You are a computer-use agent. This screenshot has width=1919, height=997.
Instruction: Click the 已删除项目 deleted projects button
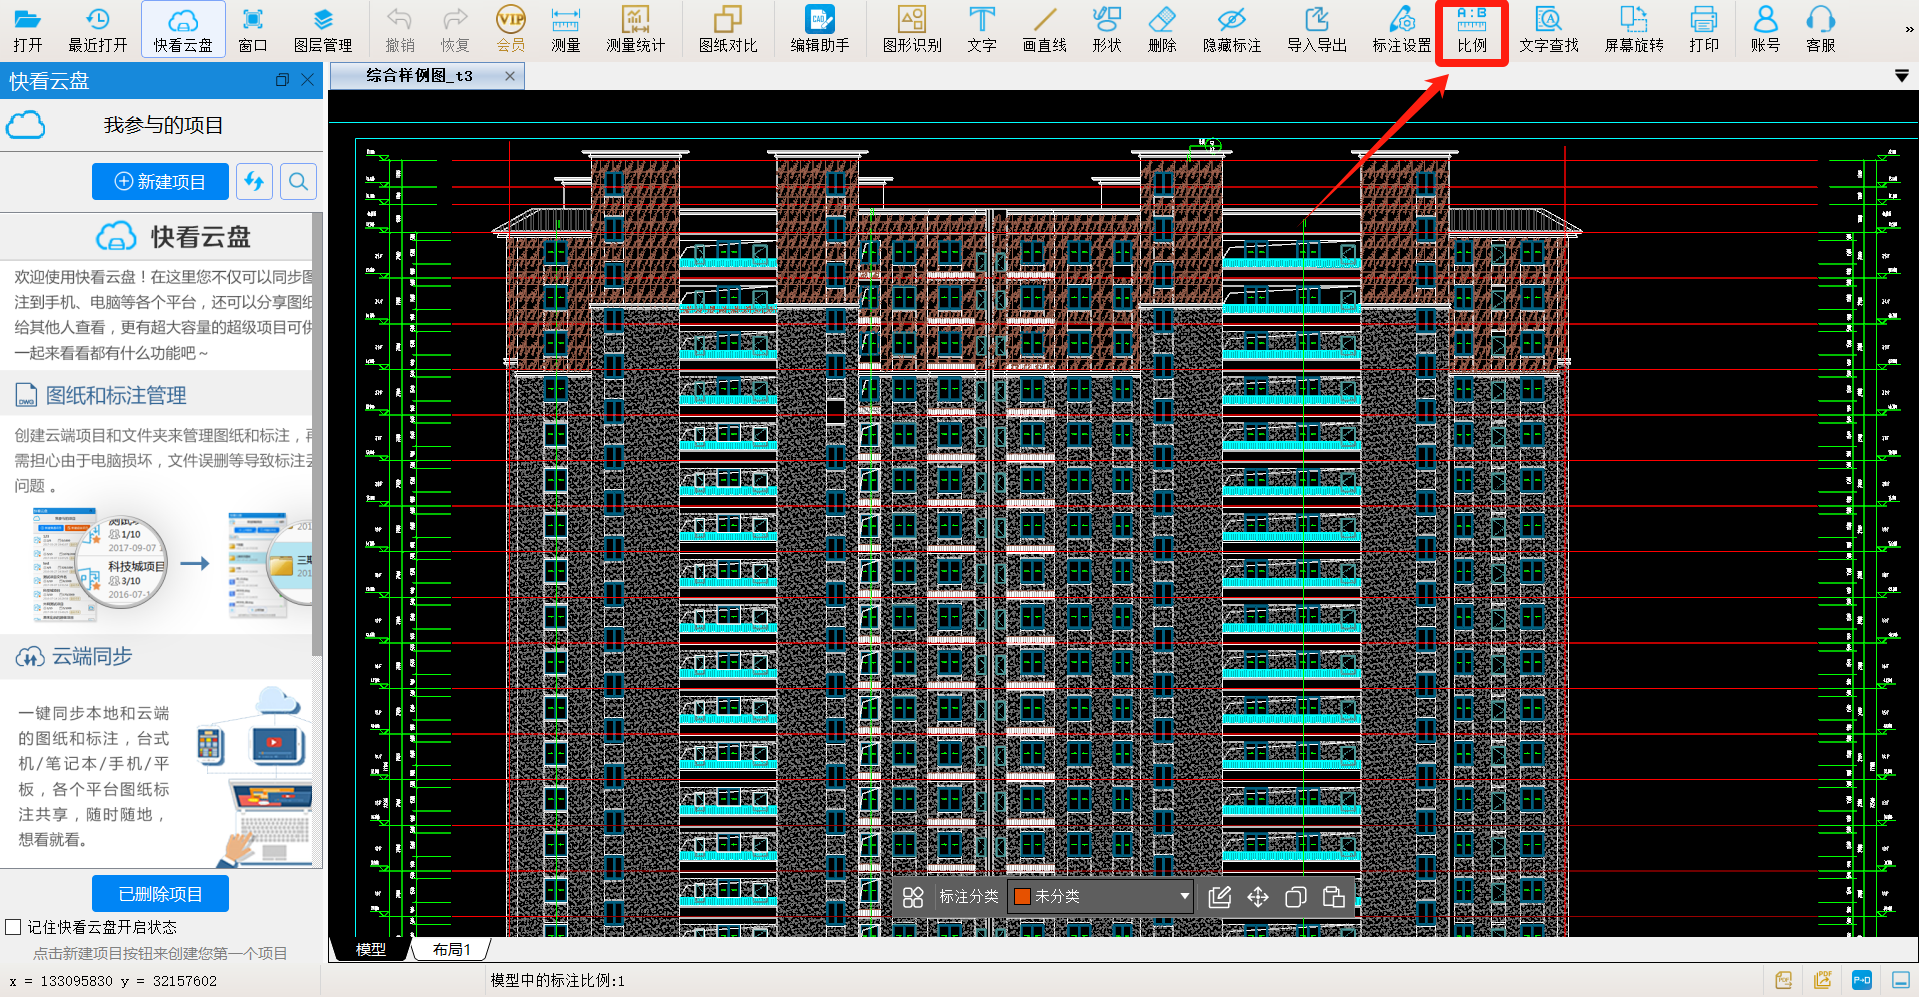click(160, 893)
